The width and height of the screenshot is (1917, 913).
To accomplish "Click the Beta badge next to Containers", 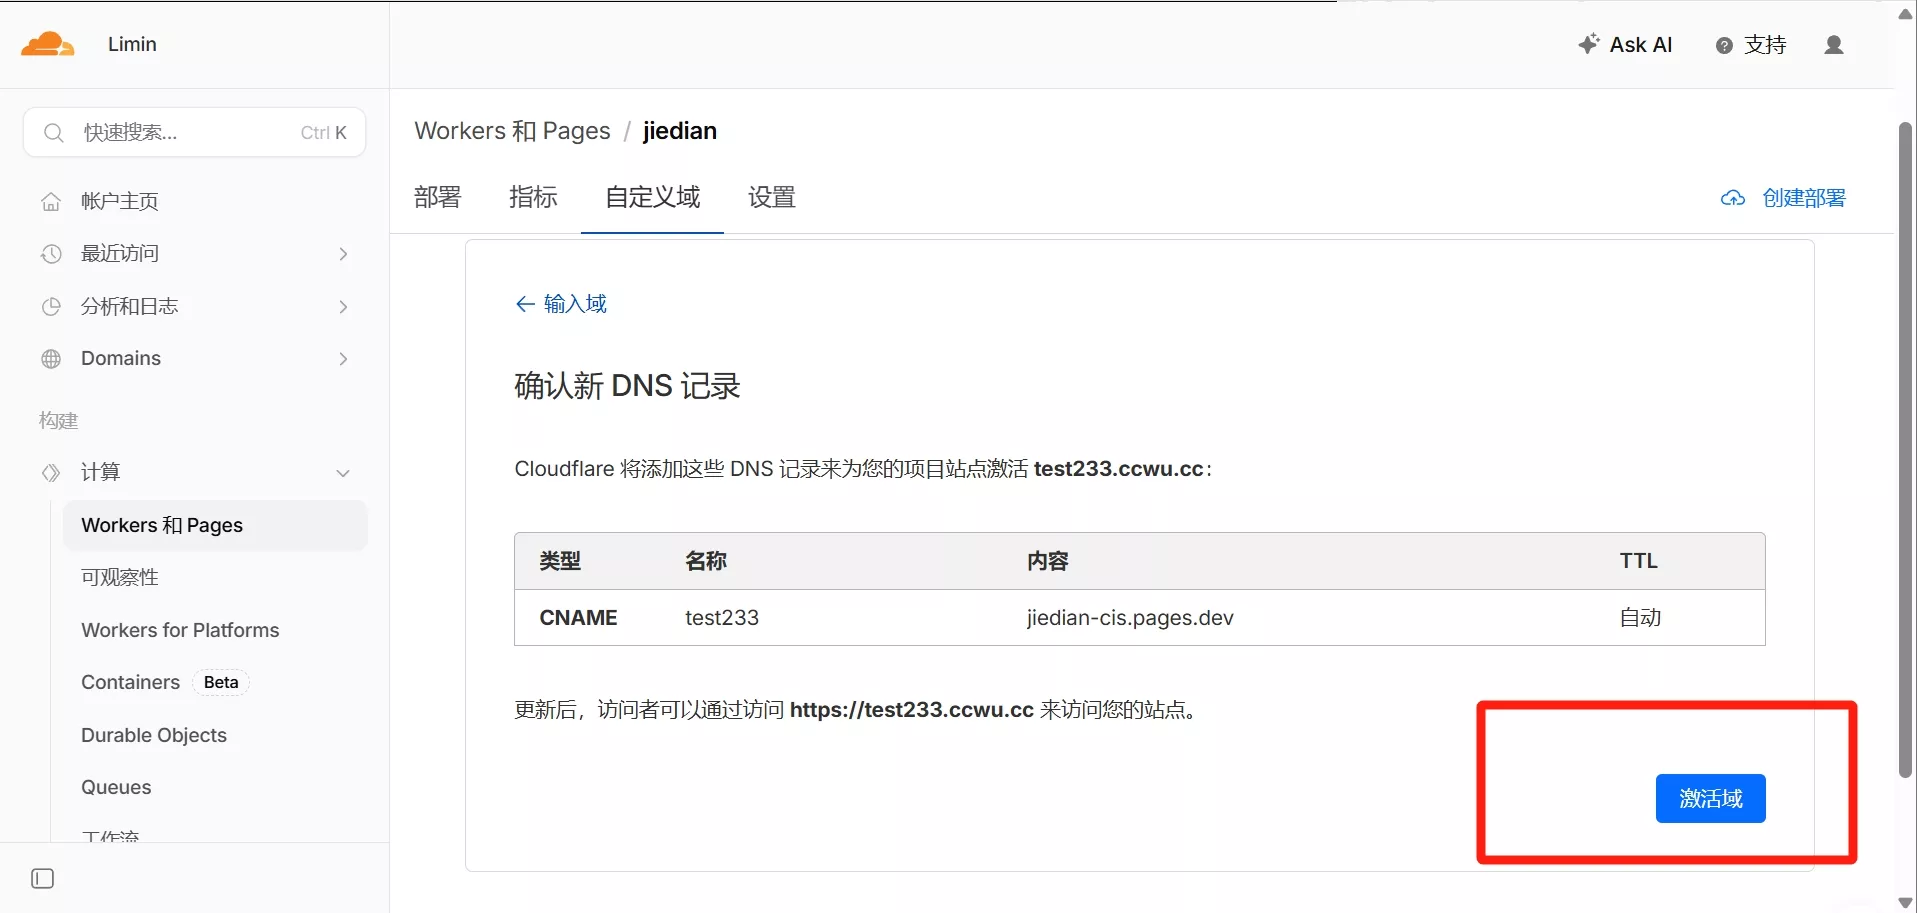I will click(x=221, y=682).
